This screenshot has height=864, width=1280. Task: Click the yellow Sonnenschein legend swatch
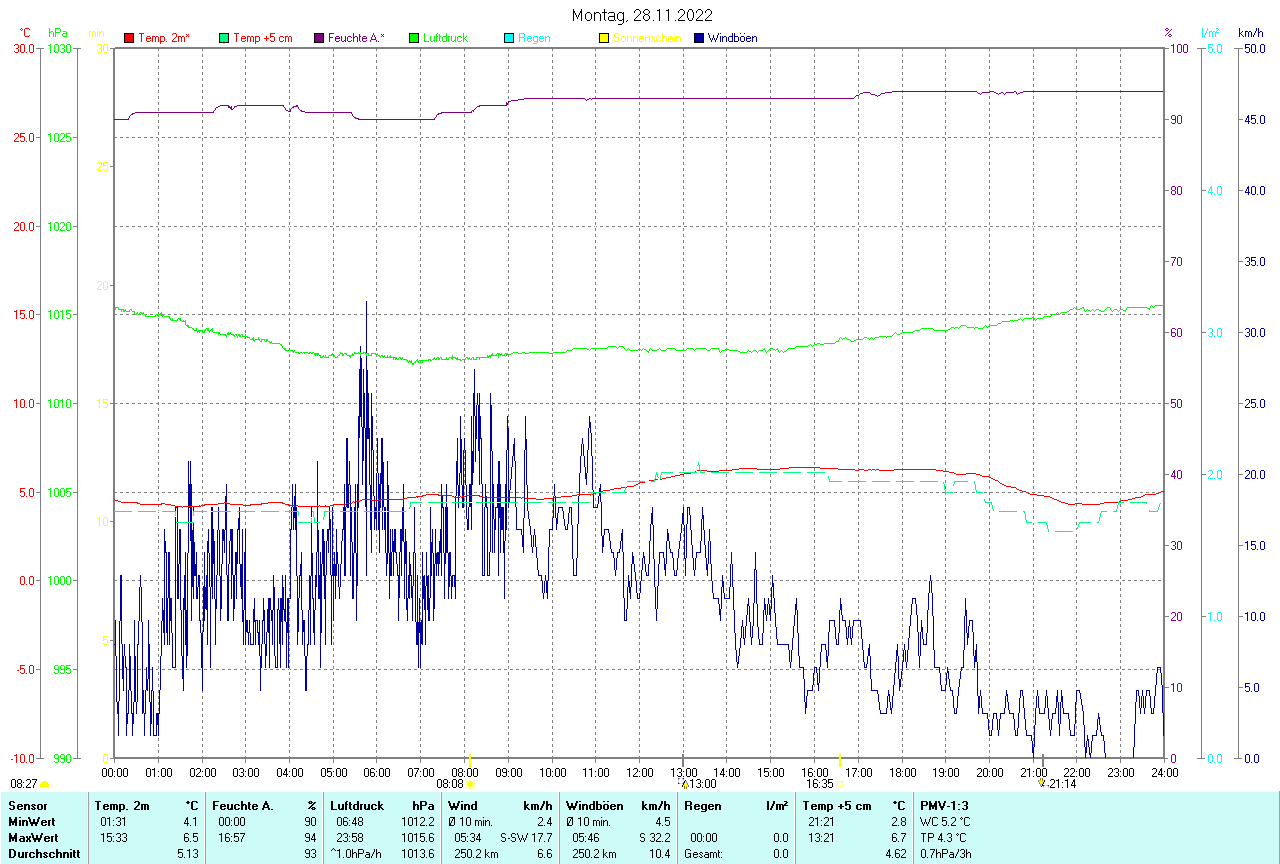pos(604,38)
